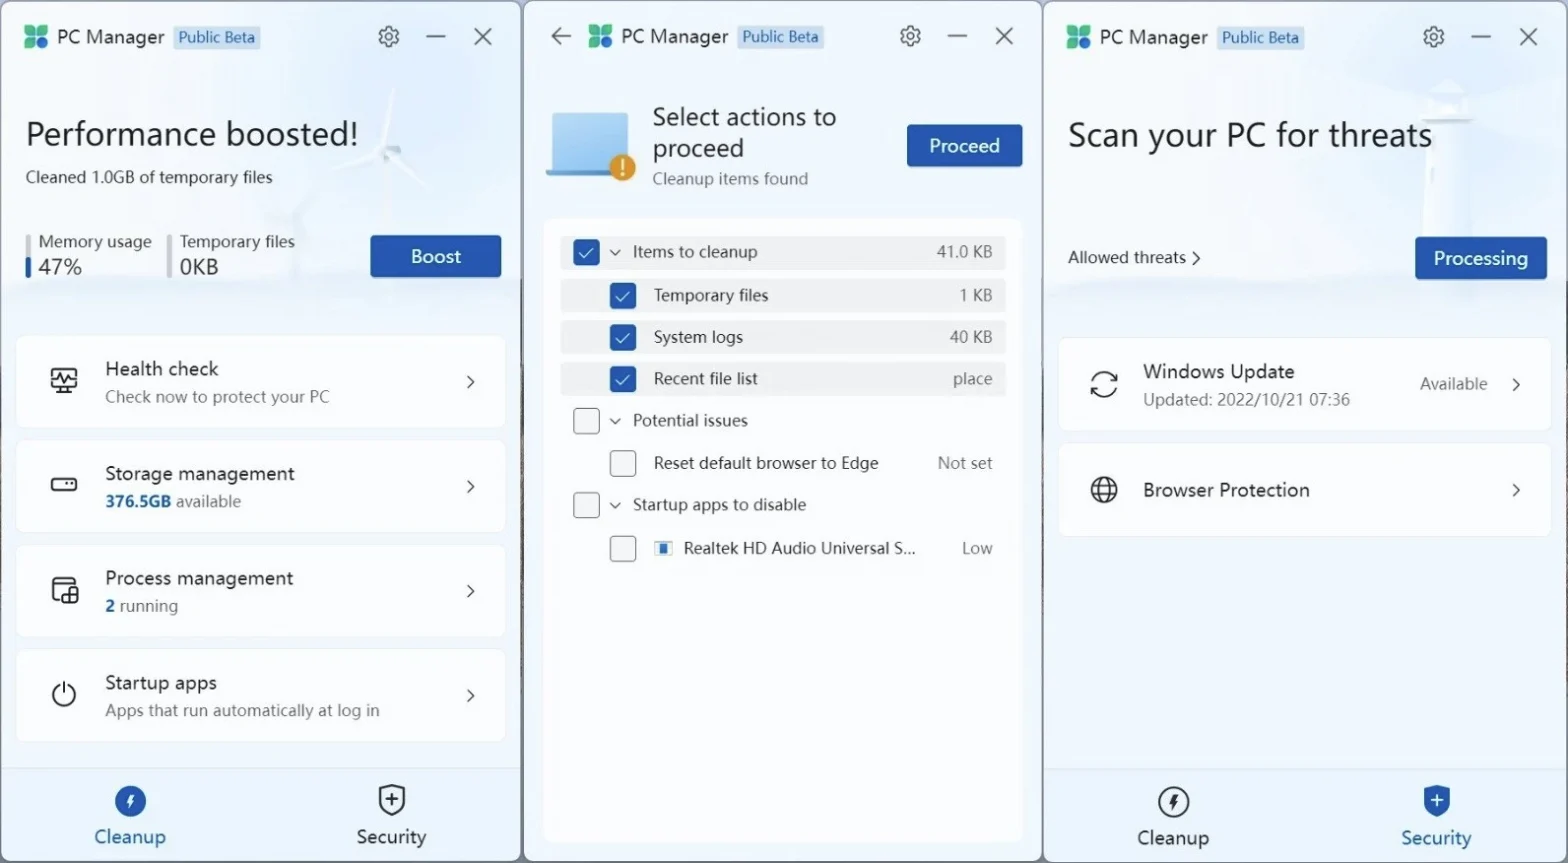Image resolution: width=1568 pixels, height=863 pixels.
Task: Check Reset default browser to Edge
Action: [623, 463]
